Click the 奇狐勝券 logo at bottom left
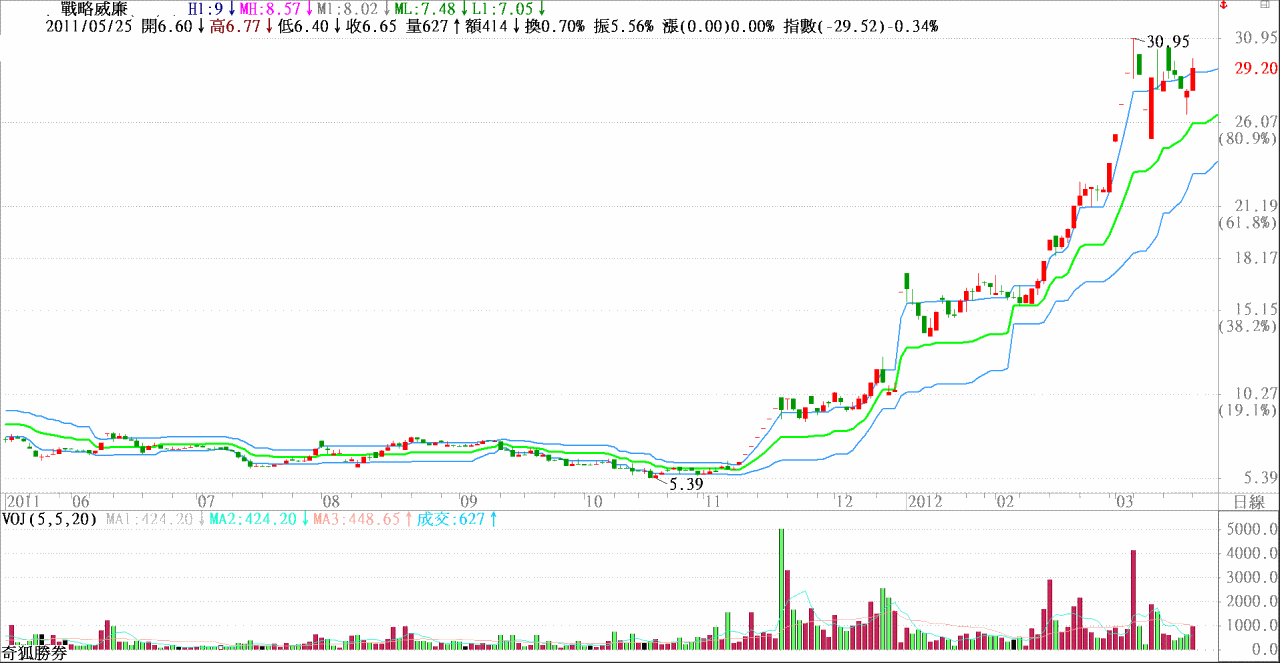Viewport: 1280px width, 663px height. pos(35,654)
